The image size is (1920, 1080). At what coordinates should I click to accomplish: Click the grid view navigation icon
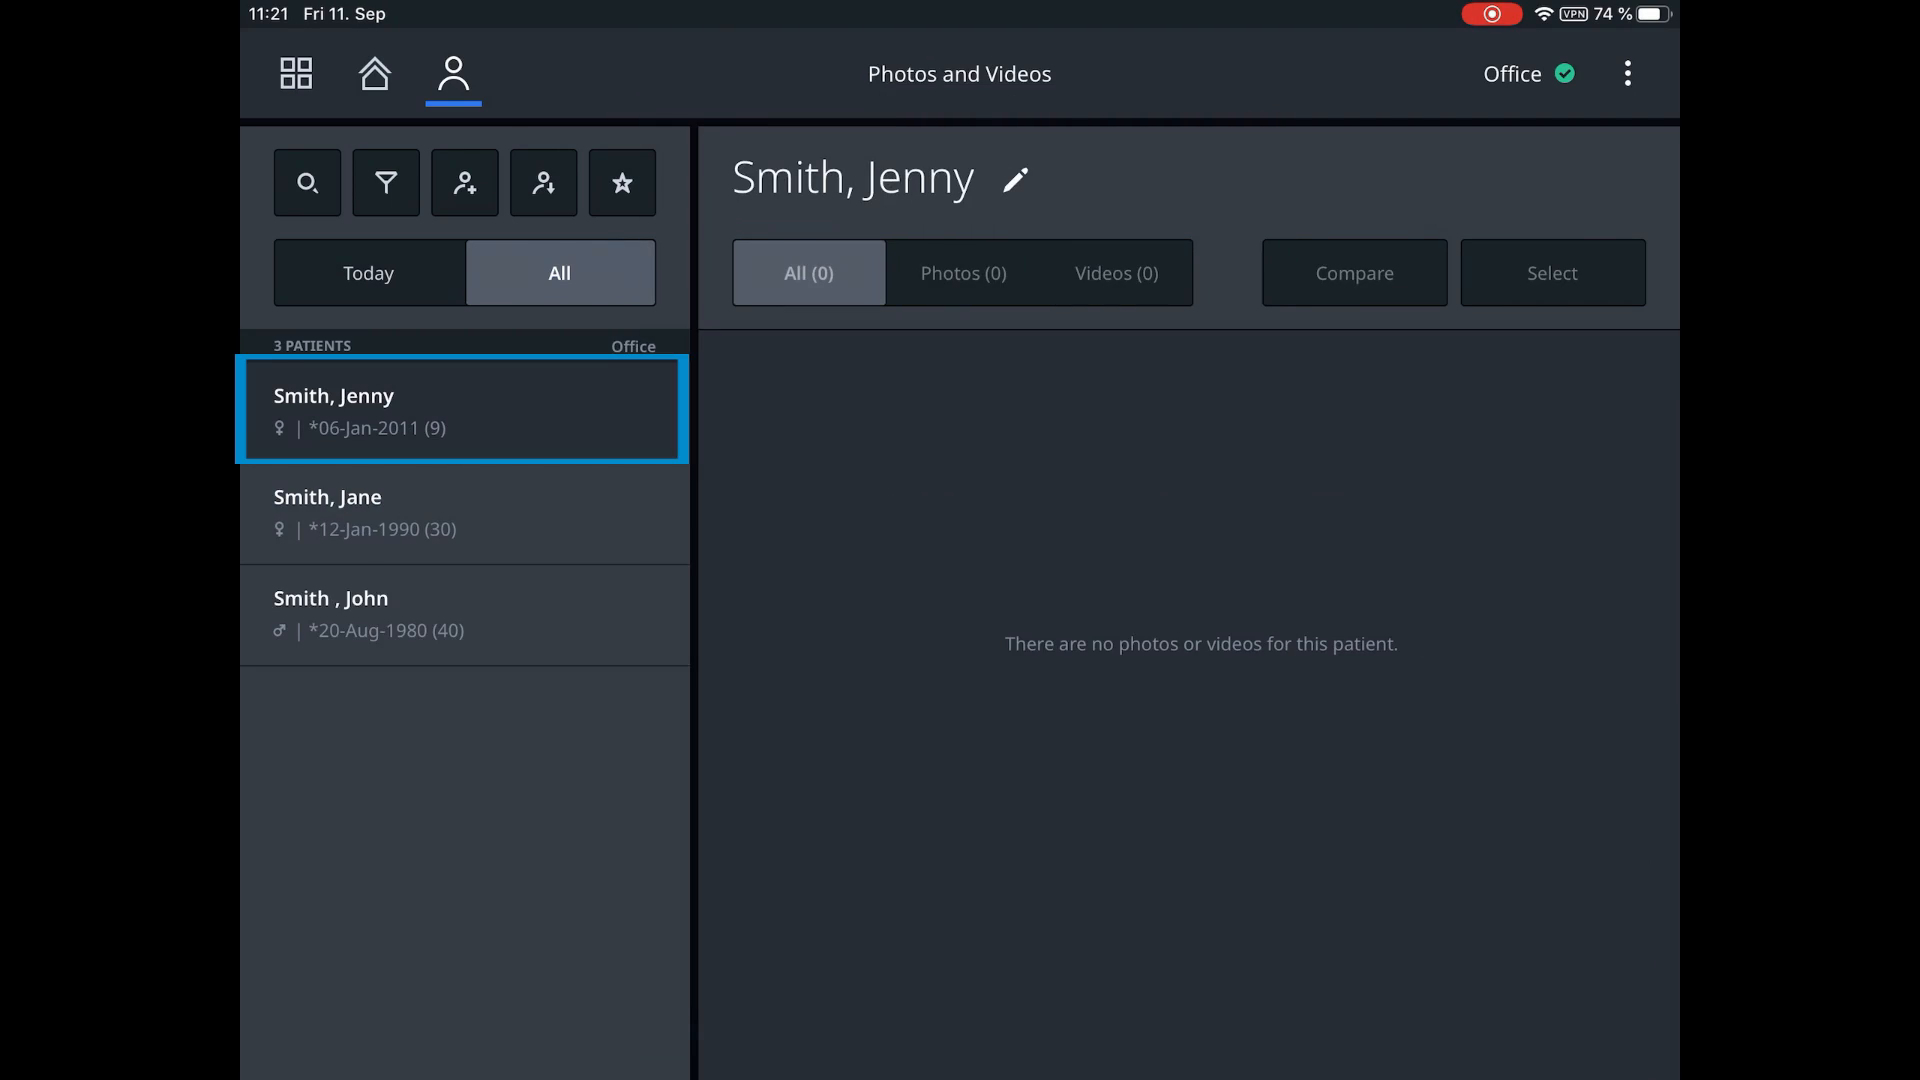coord(297,73)
